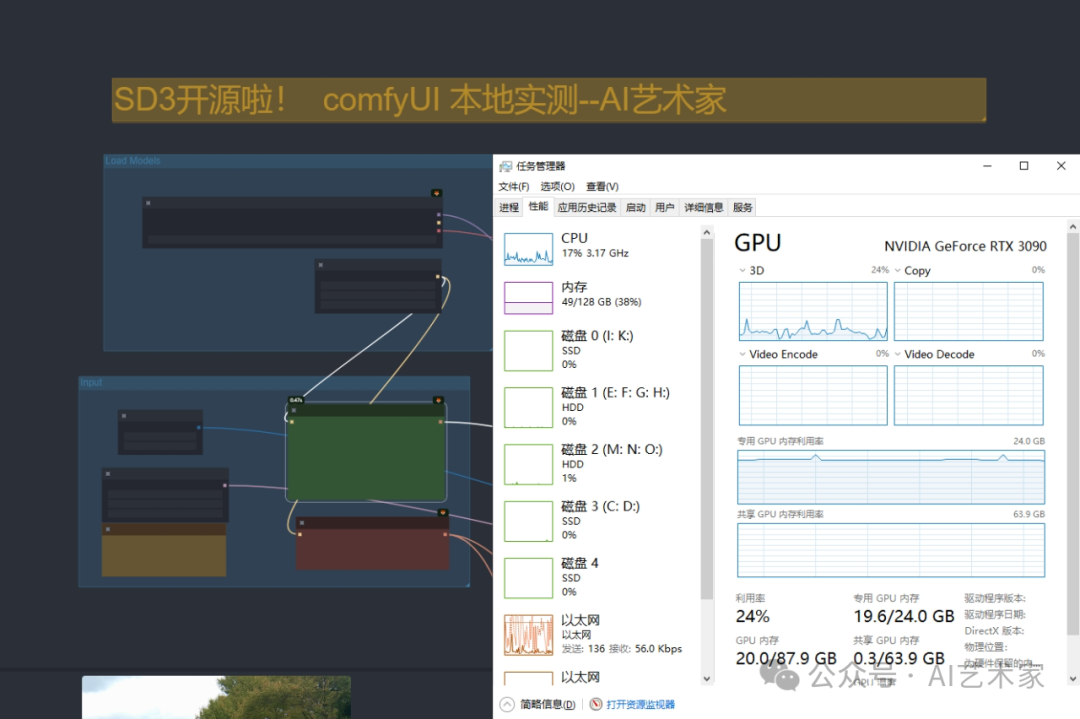Open the 文件(F) menu
Screen dimensions: 1080x719
(513, 186)
